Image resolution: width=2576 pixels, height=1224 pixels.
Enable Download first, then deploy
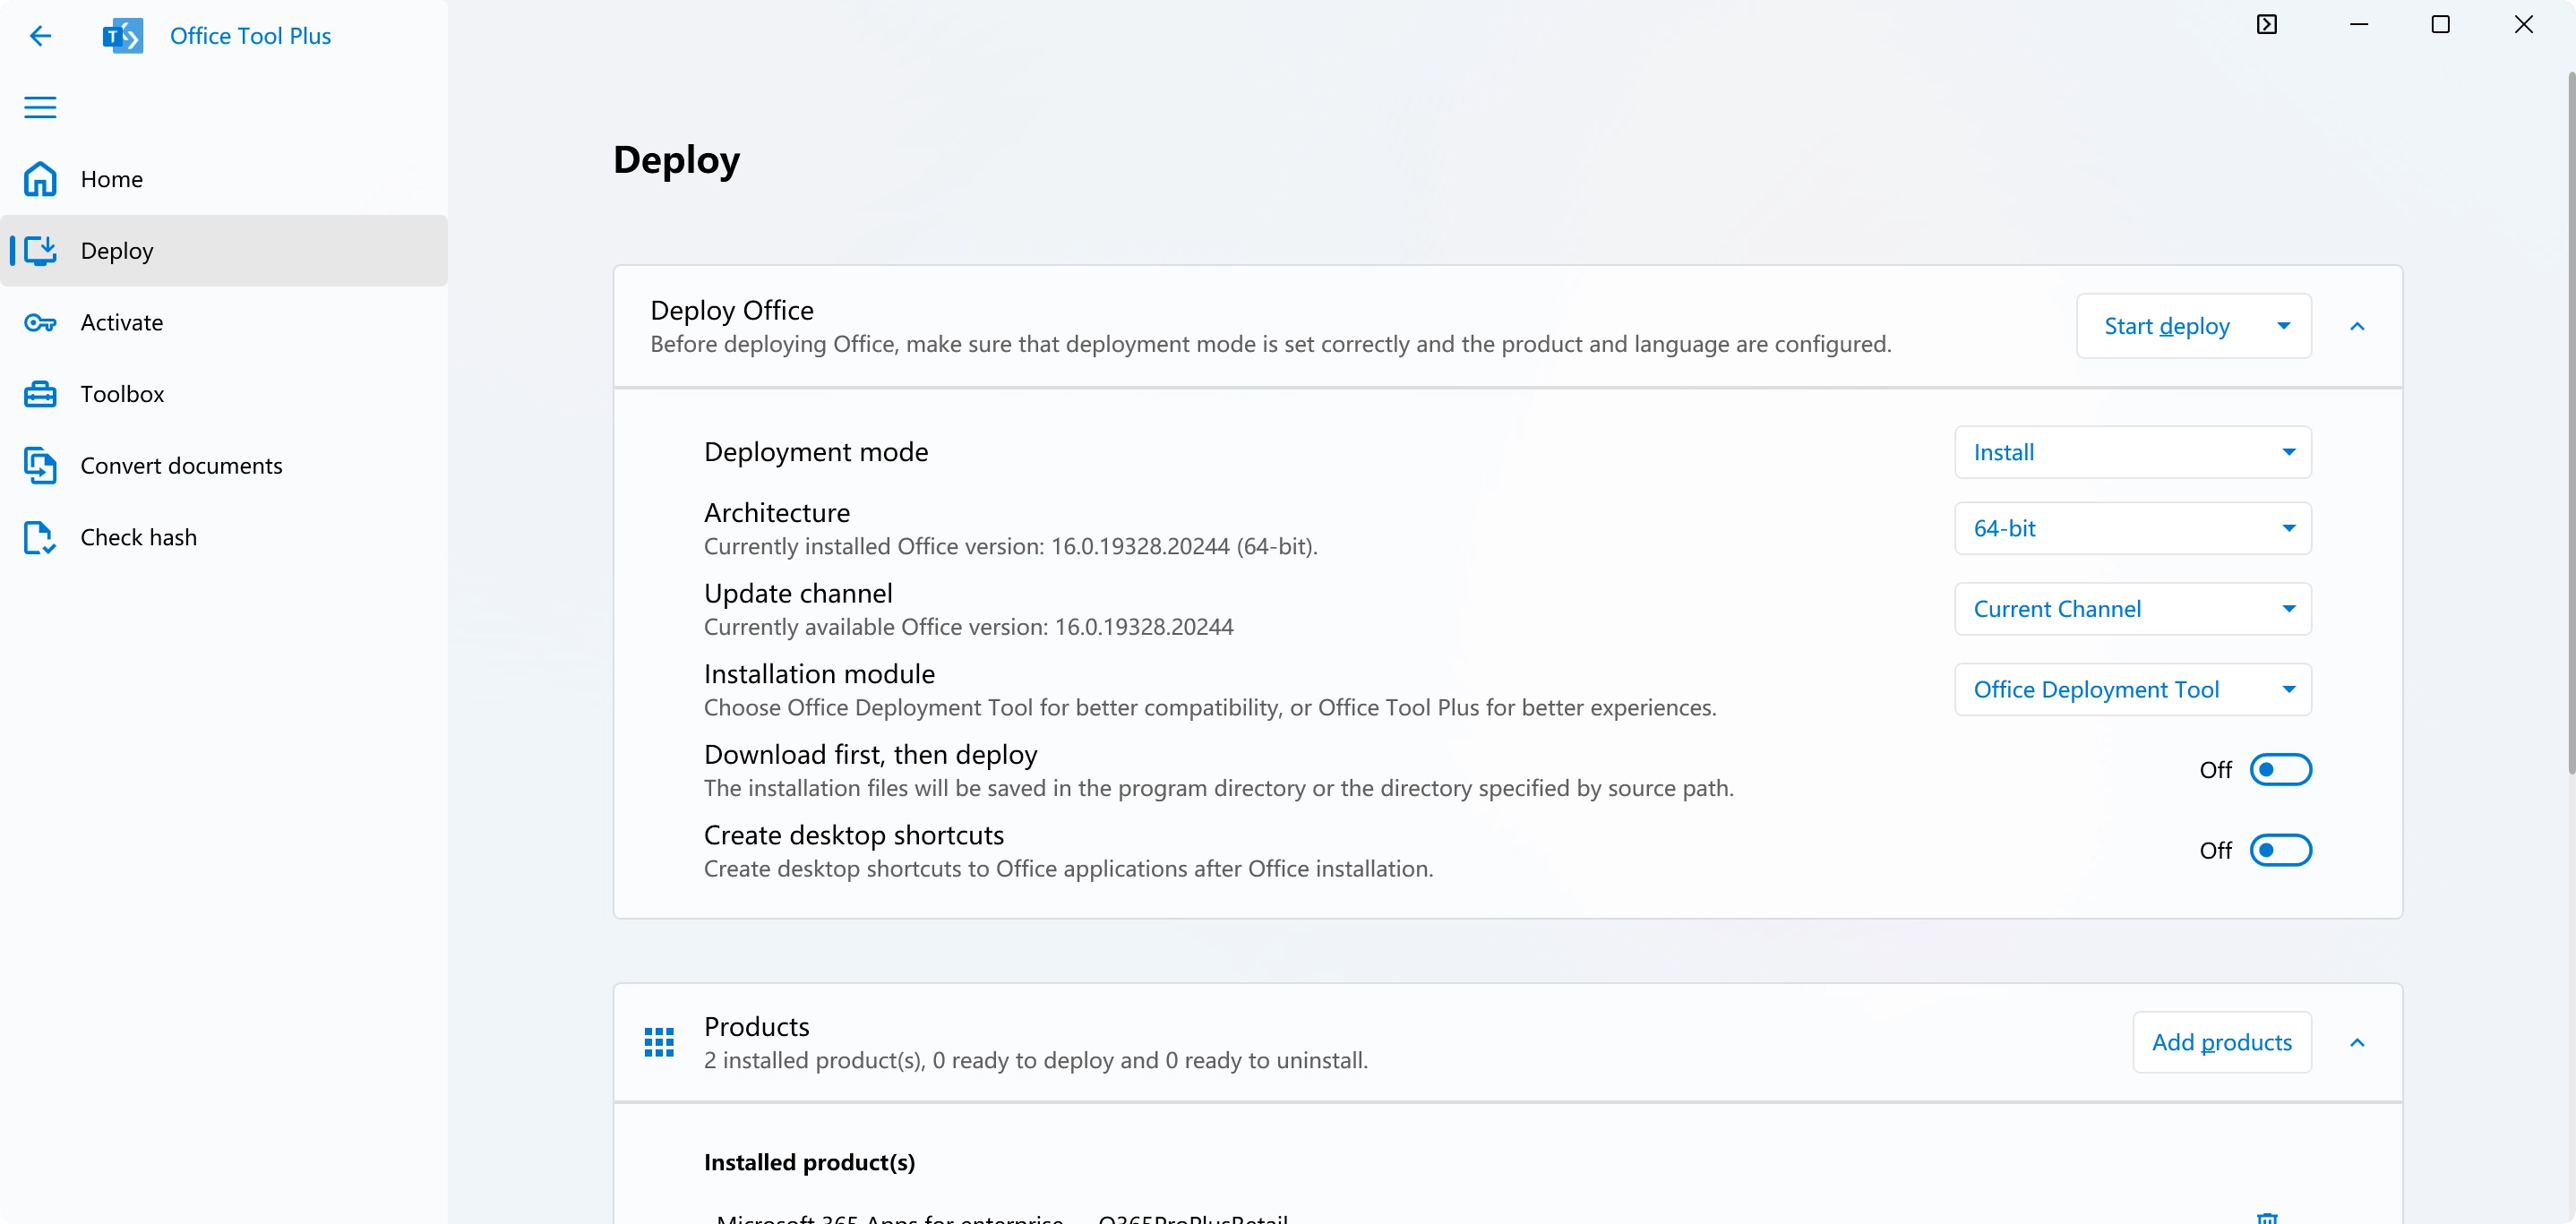click(x=2281, y=769)
